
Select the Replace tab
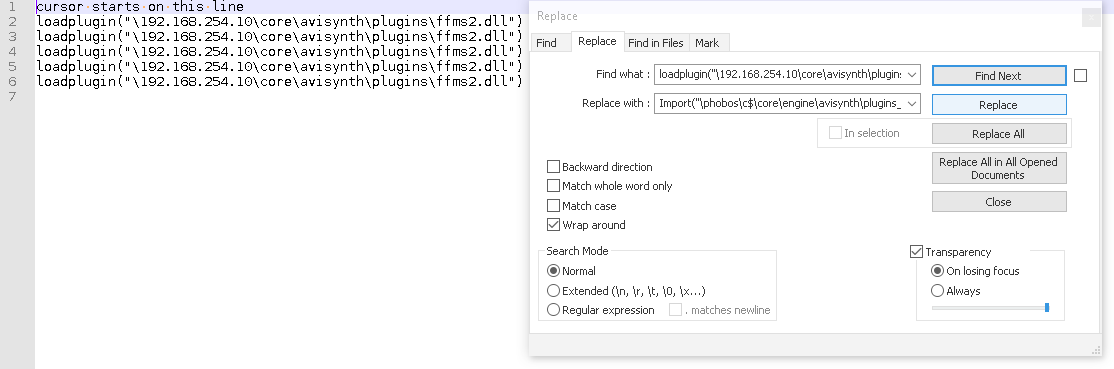[597, 41]
